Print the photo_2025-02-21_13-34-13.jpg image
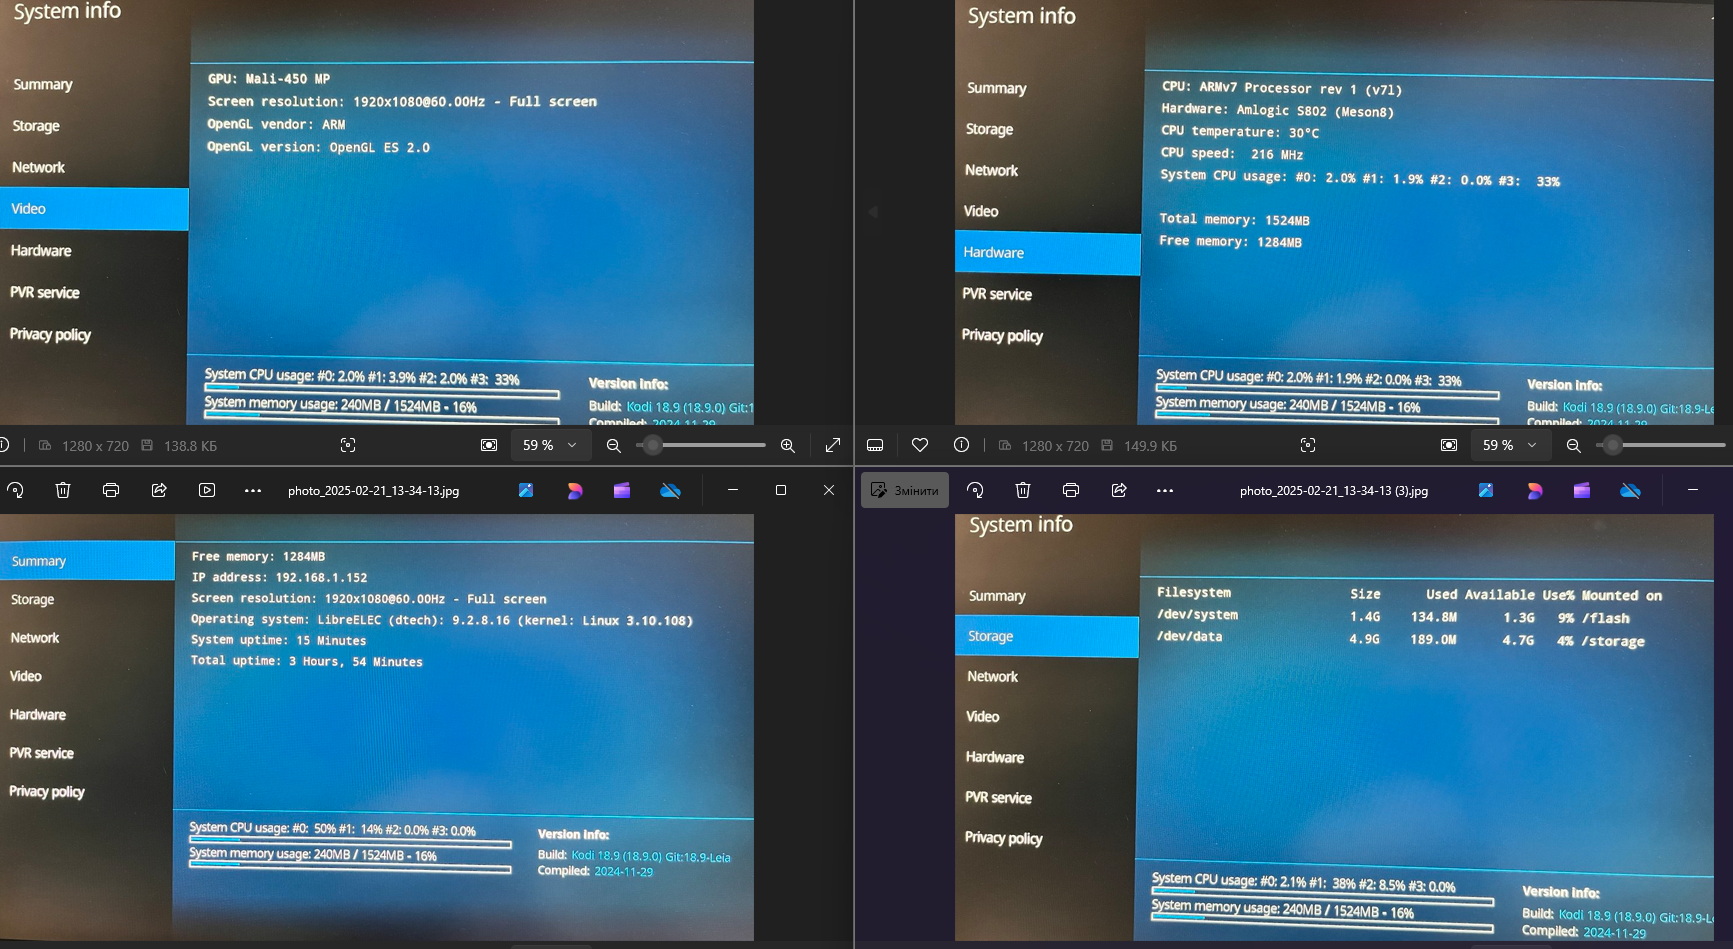Screen dimensions: 1733x949 (111, 490)
